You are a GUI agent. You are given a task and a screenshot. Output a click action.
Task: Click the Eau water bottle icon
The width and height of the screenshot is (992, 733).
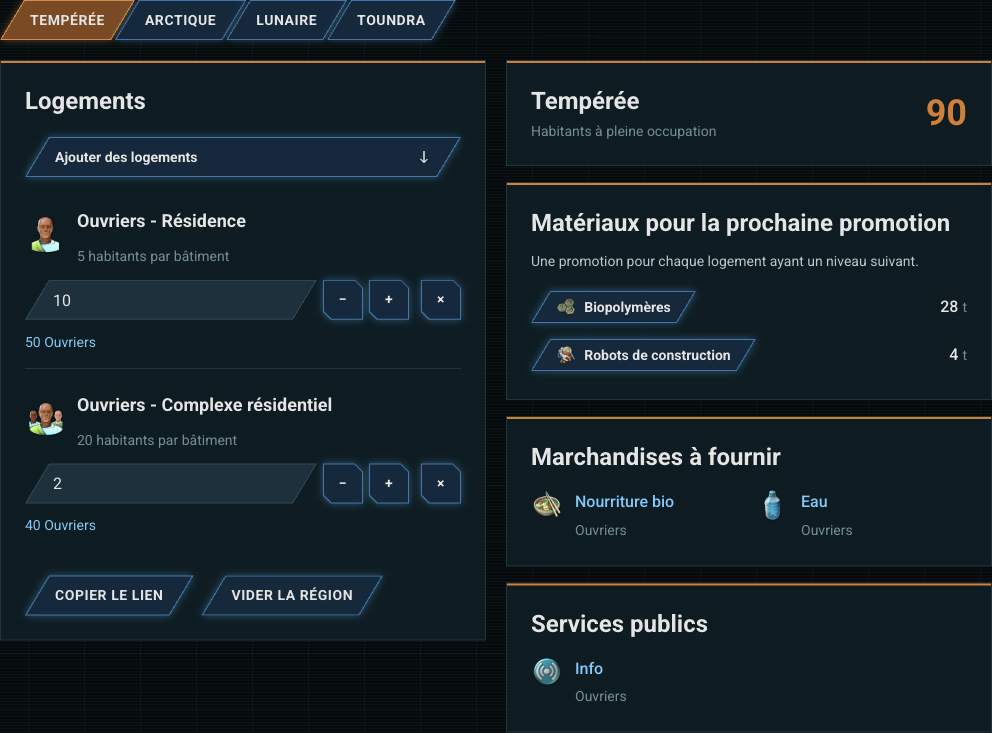point(772,505)
